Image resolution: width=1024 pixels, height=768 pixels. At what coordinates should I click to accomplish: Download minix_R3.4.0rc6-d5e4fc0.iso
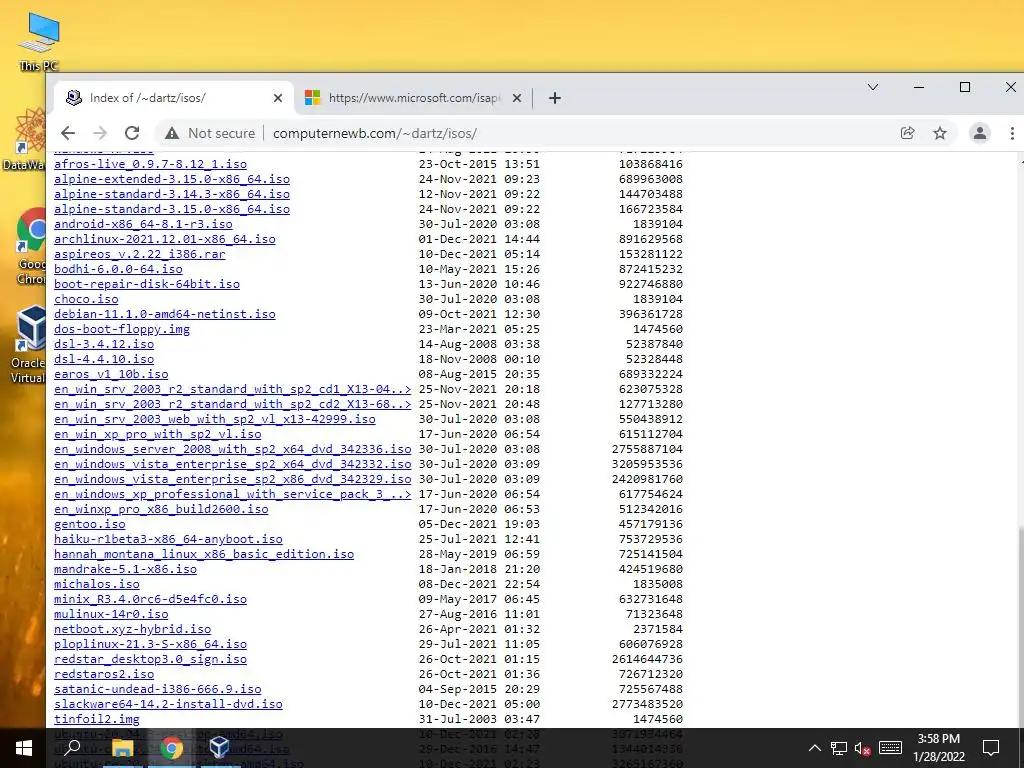pyautogui.click(x=150, y=600)
